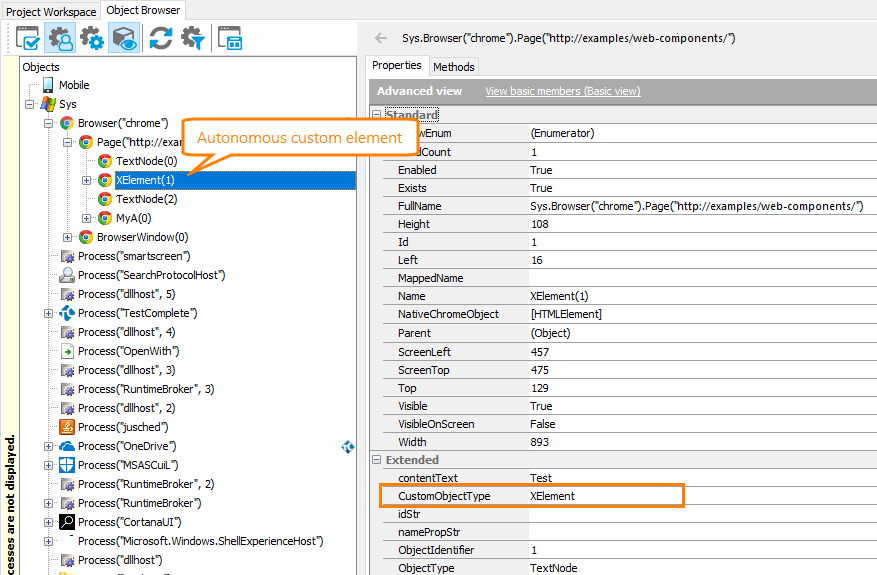The image size is (877, 575).
Task: Open the gear-with-funnel process filter icon
Action: tap(192, 38)
